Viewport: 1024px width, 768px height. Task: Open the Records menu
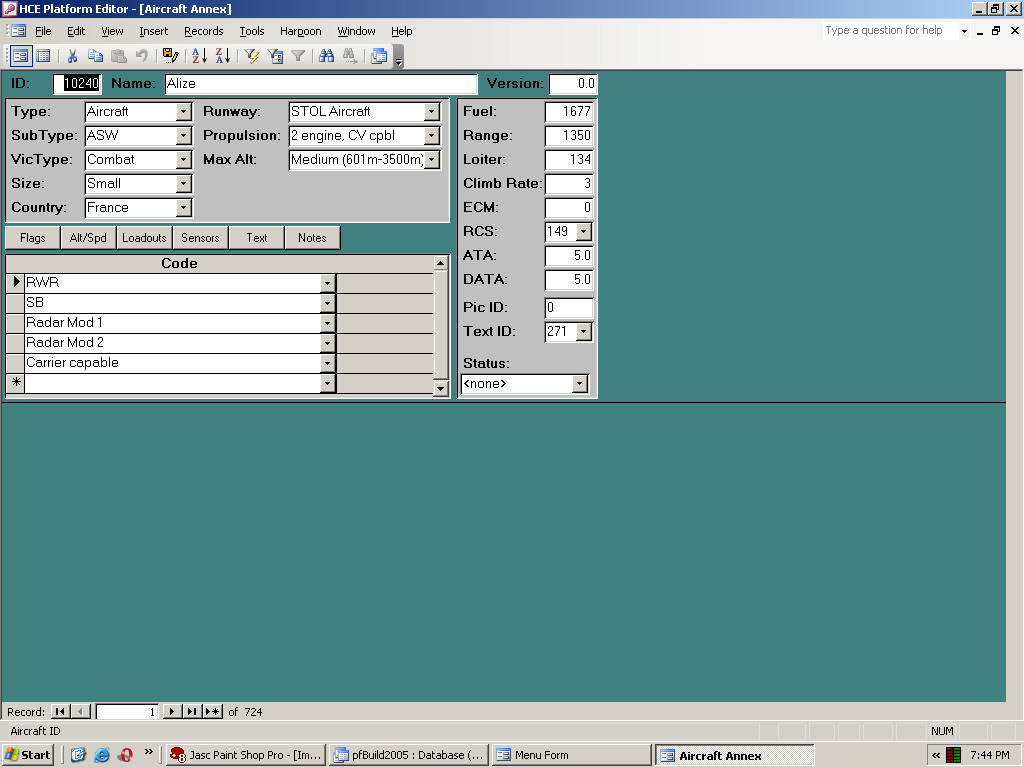coord(203,31)
